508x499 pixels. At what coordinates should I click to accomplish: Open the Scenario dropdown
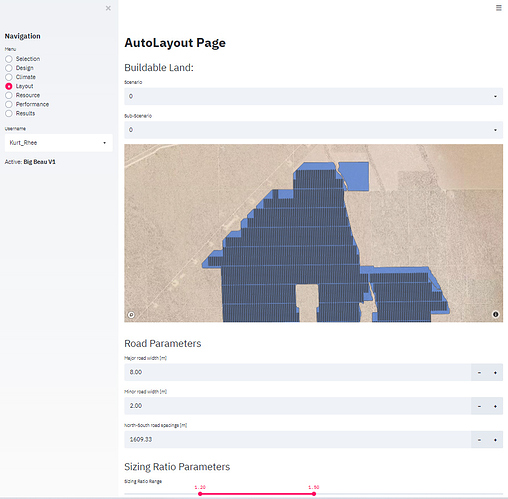point(313,96)
